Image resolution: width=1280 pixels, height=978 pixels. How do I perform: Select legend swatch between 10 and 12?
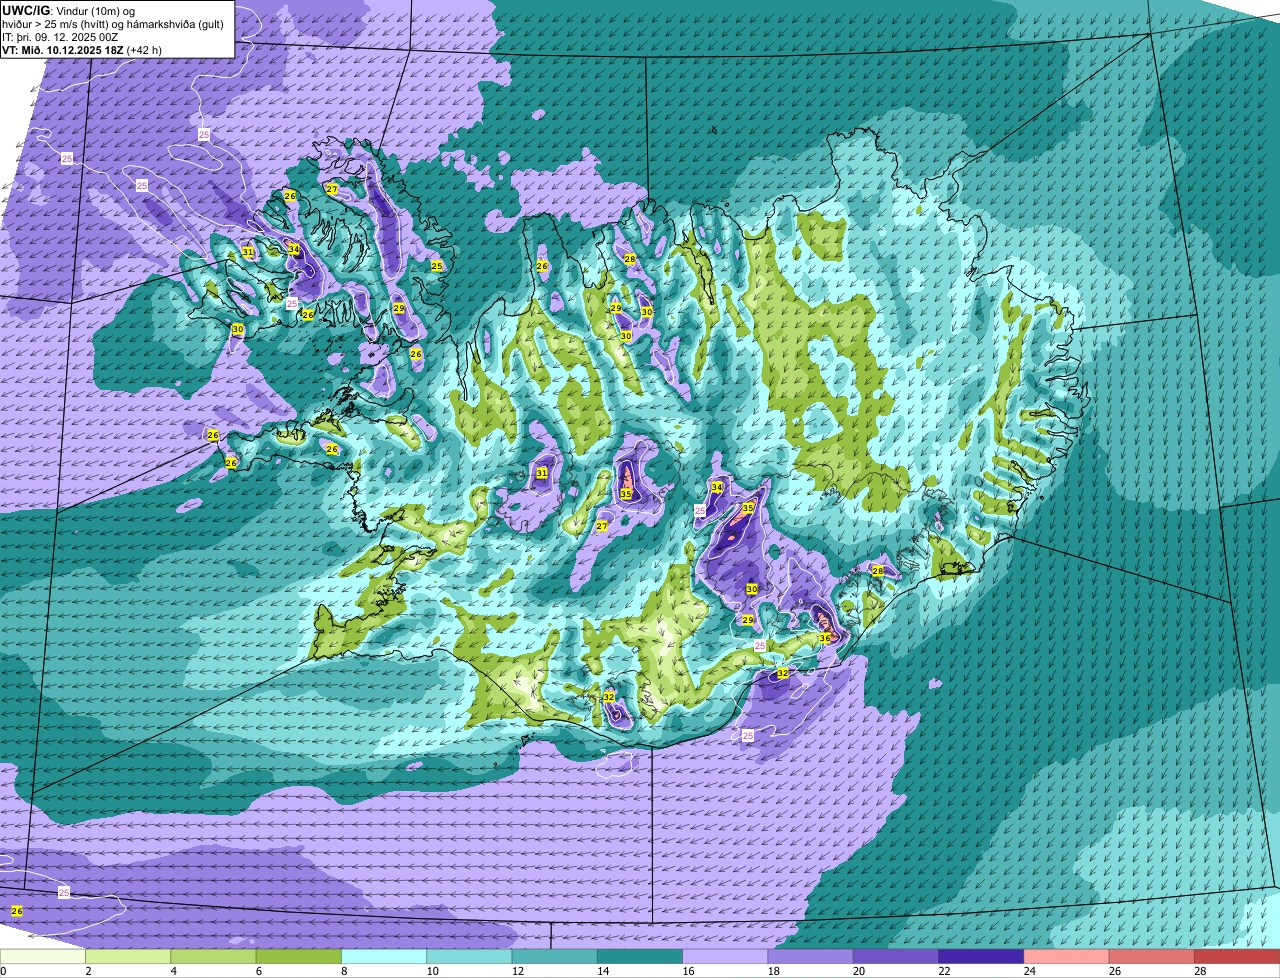click(469, 956)
